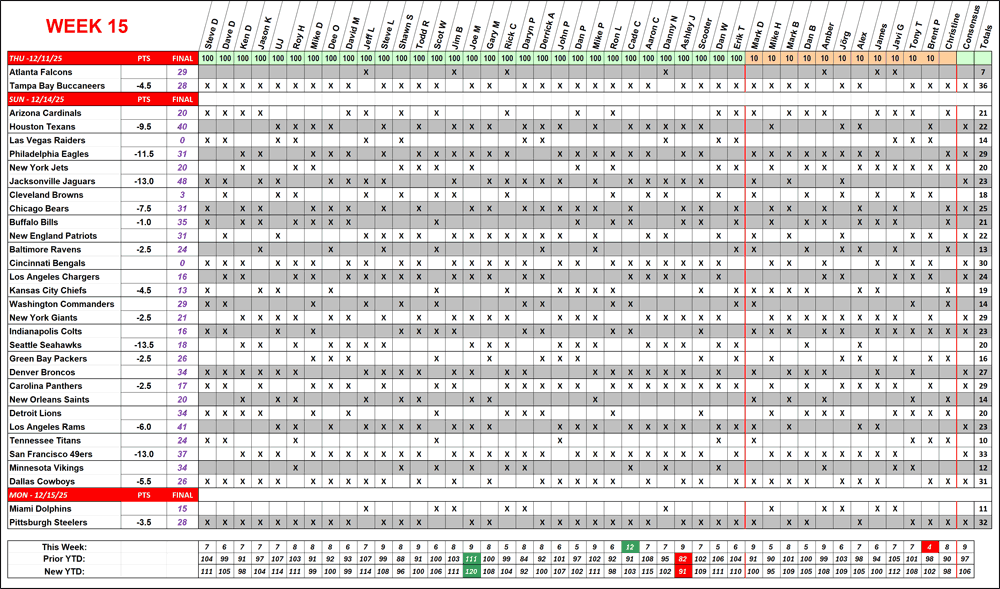Viewport: 1000px width, 589px height.
Task: Click the Los Angeles Rams final score 41
Action: tap(182, 427)
